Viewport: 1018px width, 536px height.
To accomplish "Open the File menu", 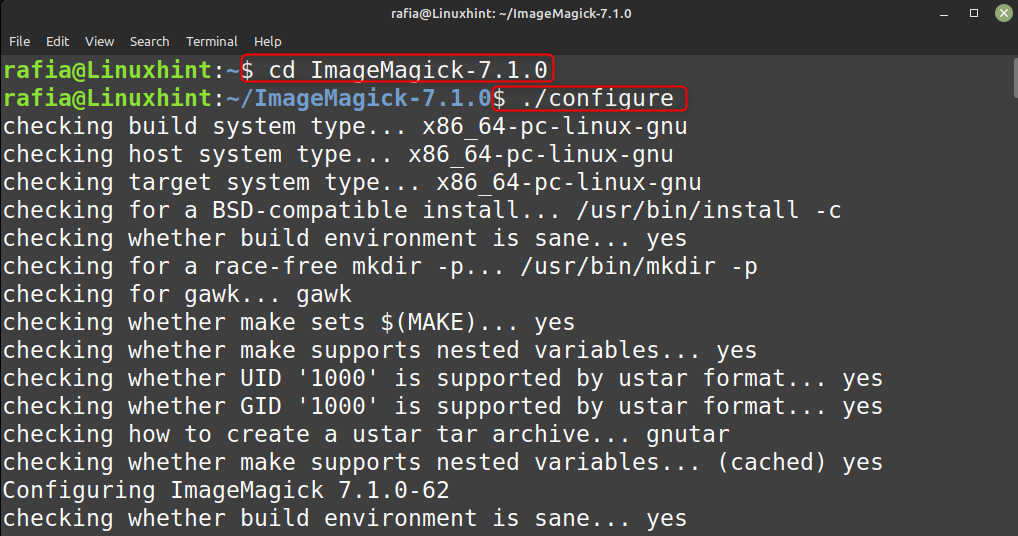I will coord(19,42).
